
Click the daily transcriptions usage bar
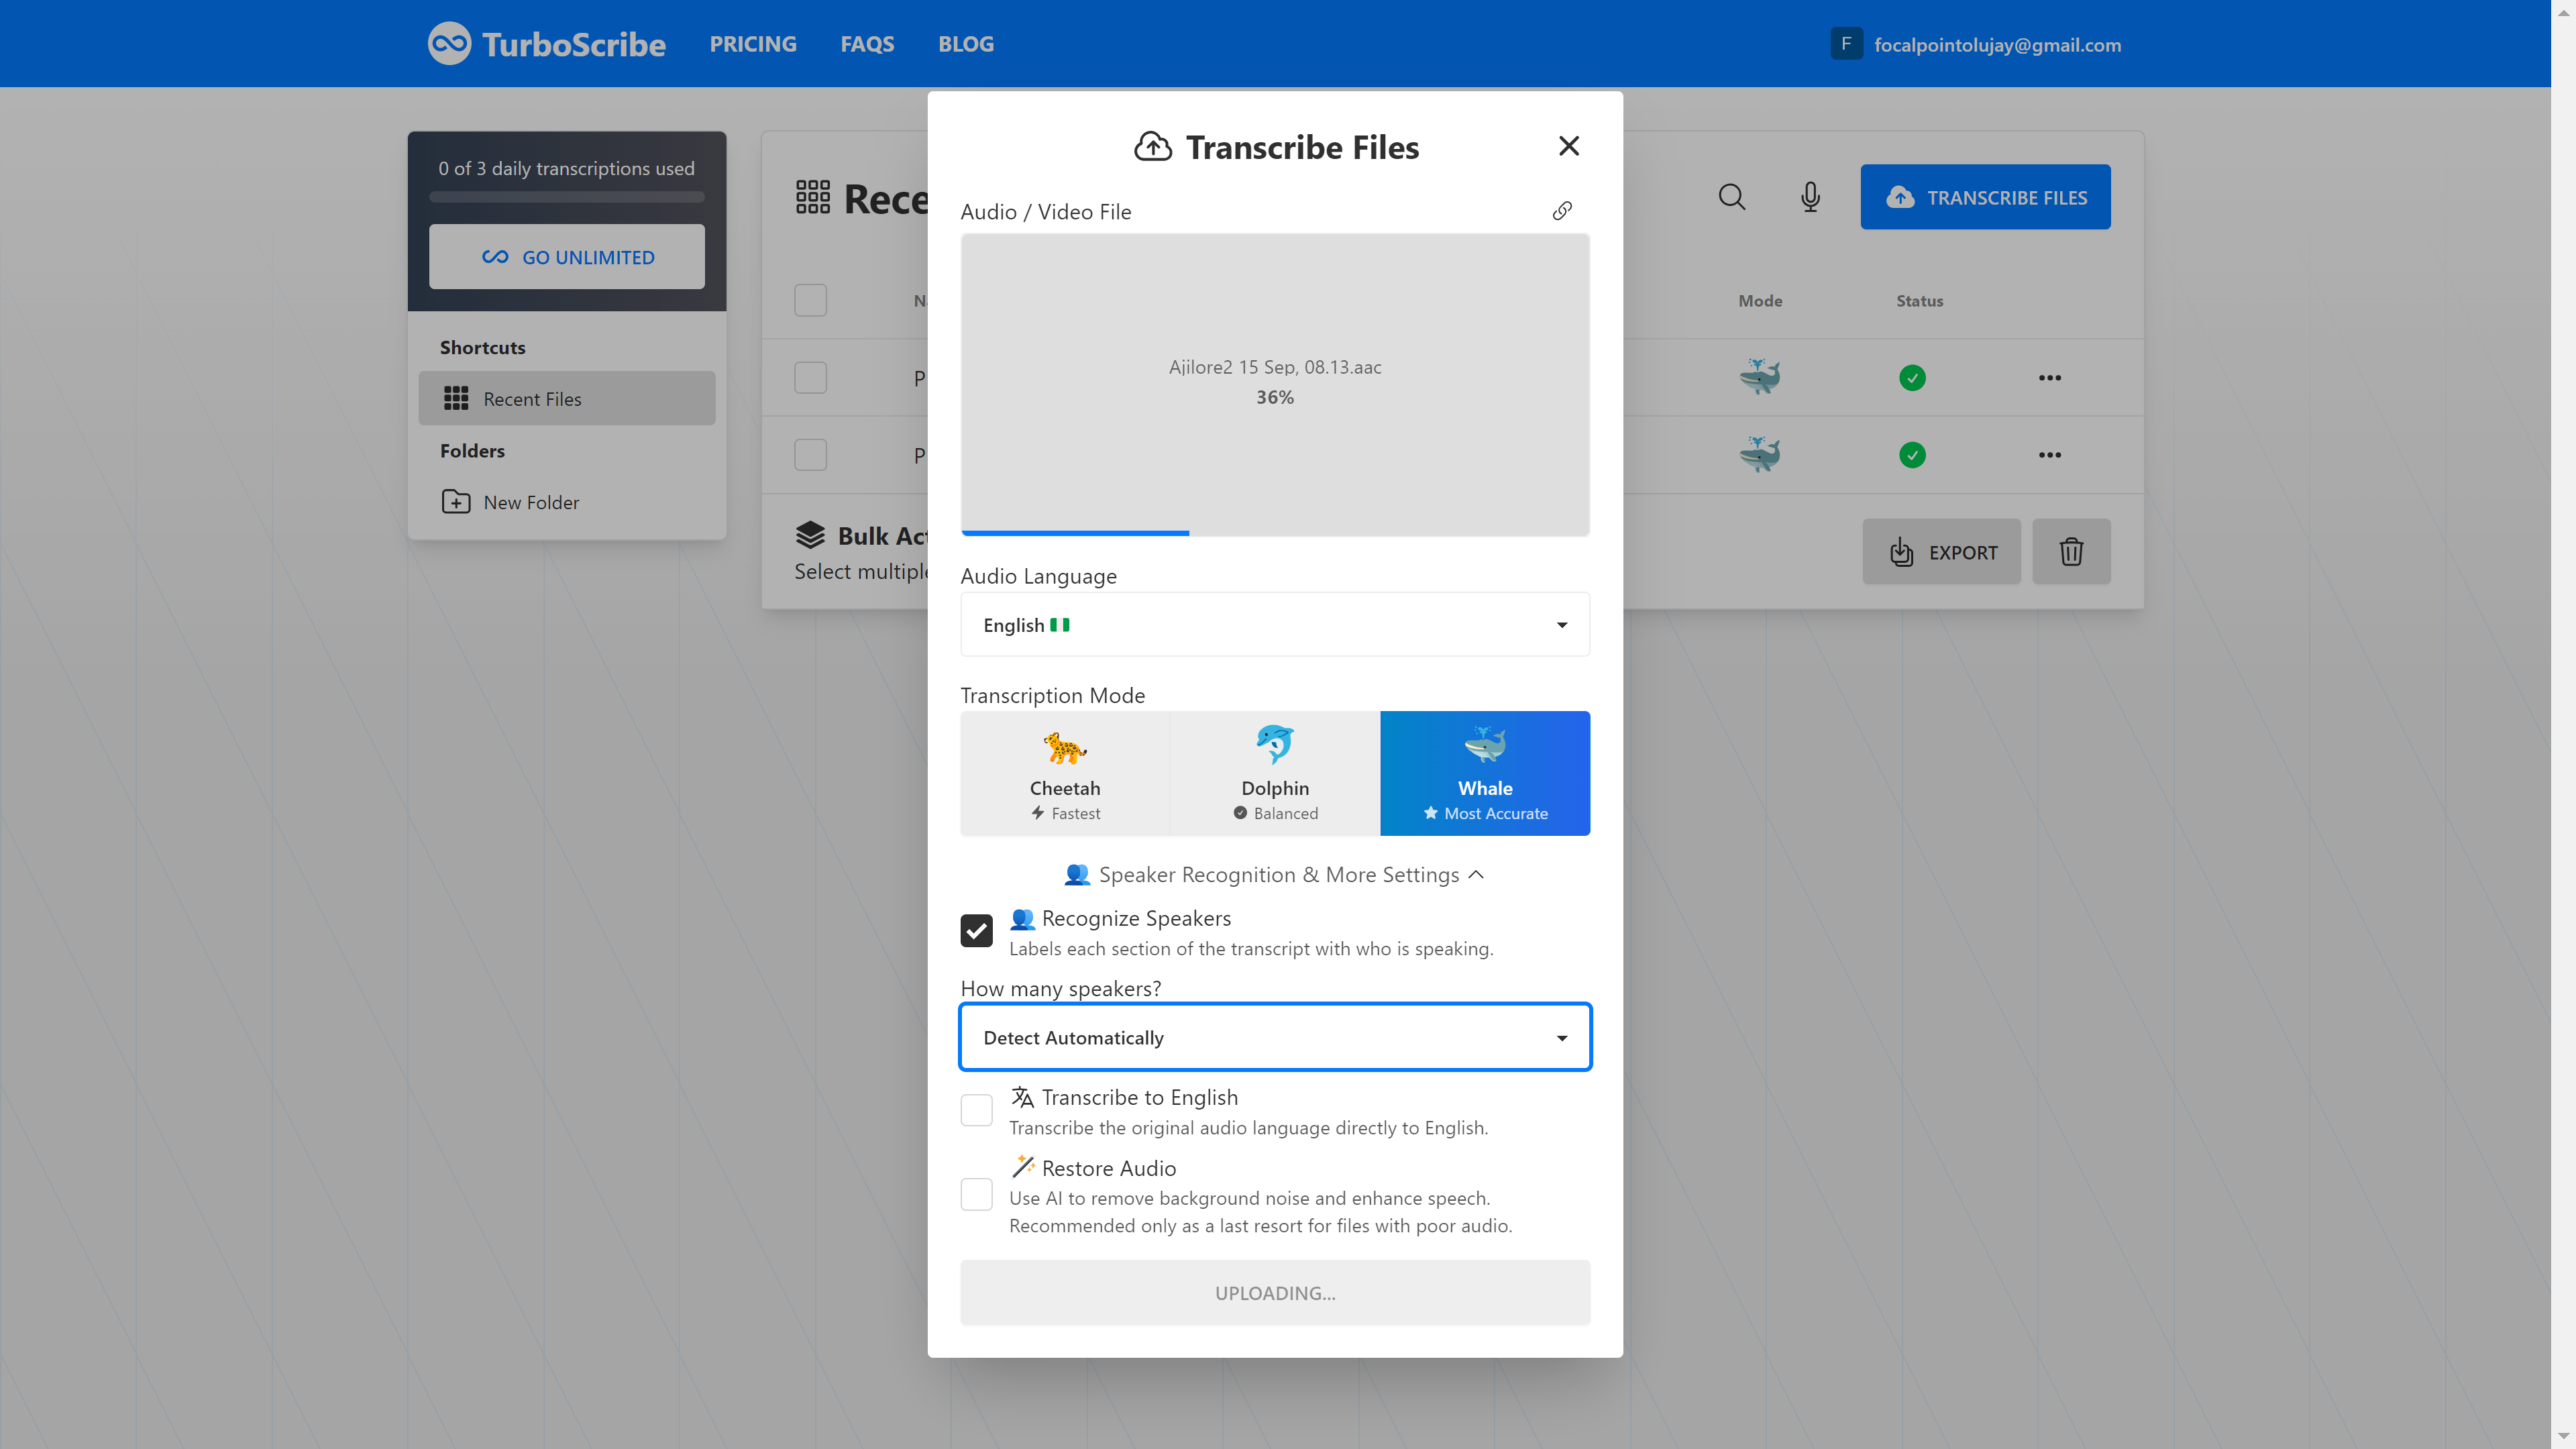pyautogui.click(x=567, y=197)
